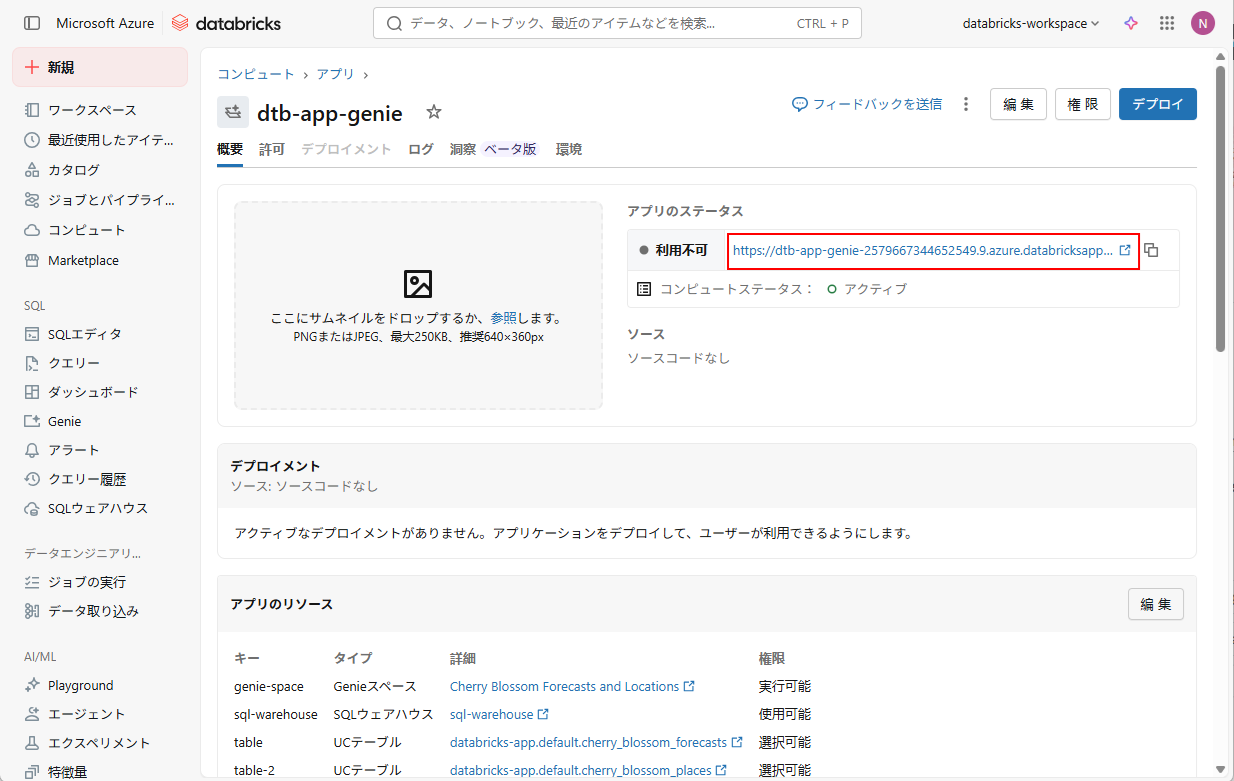This screenshot has height=781, width=1234.
Task: Open the apps grid icon
Action: coord(1166,23)
